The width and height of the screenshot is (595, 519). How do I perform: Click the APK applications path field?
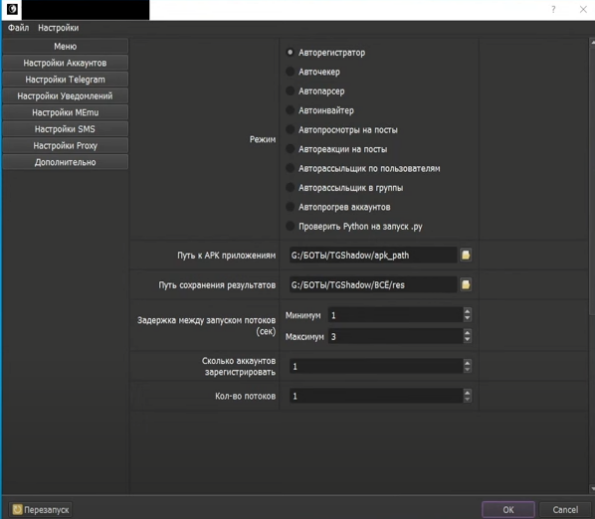click(373, 255)
